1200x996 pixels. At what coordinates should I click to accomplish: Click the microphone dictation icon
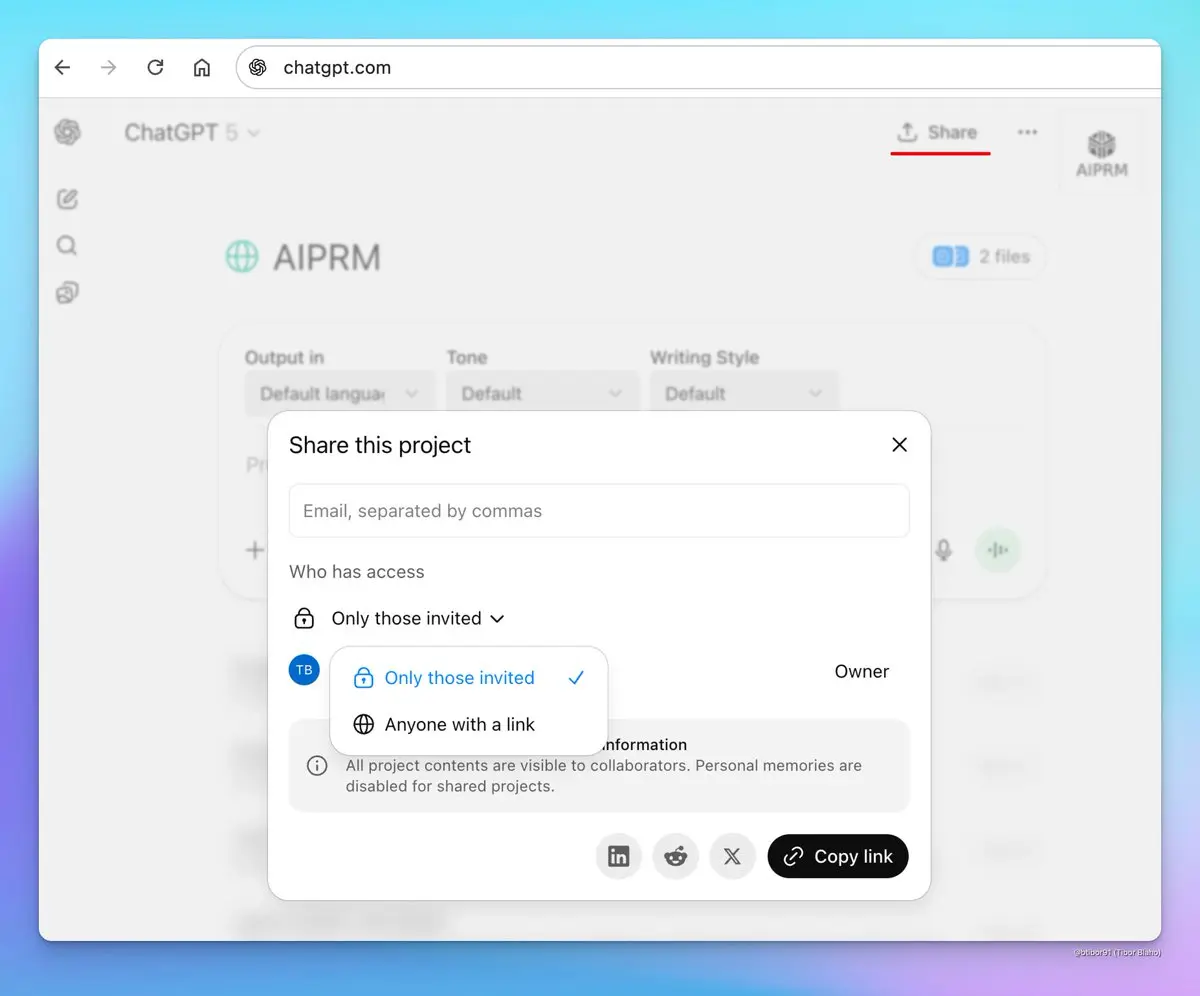click(x=943, y=550)
